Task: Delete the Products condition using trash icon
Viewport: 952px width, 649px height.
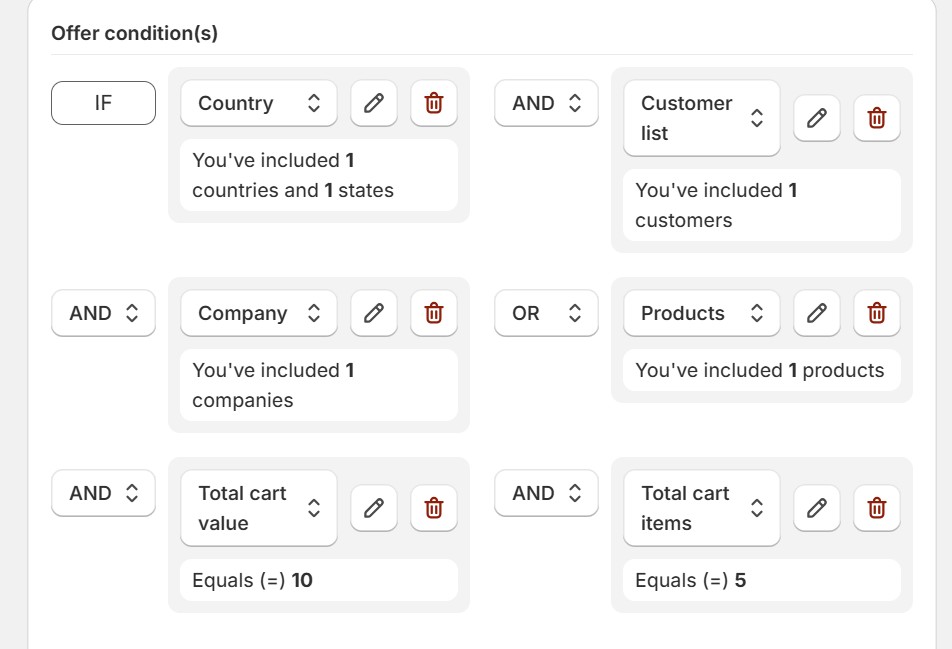Action: (876, 313)
